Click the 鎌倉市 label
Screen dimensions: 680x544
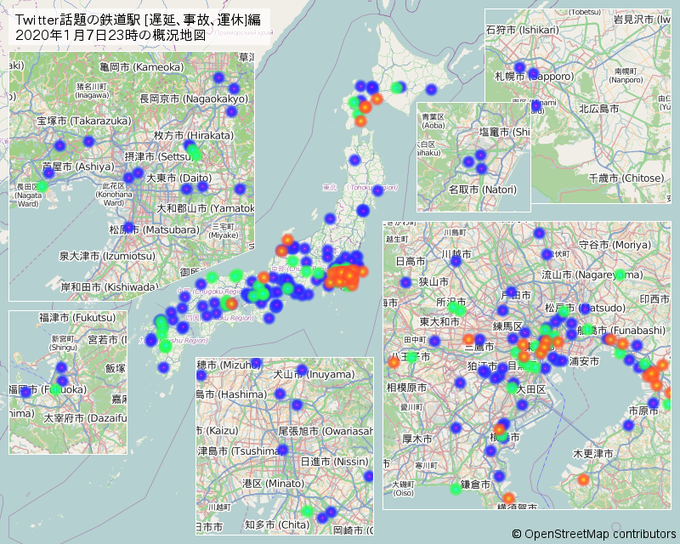point(475,484)
